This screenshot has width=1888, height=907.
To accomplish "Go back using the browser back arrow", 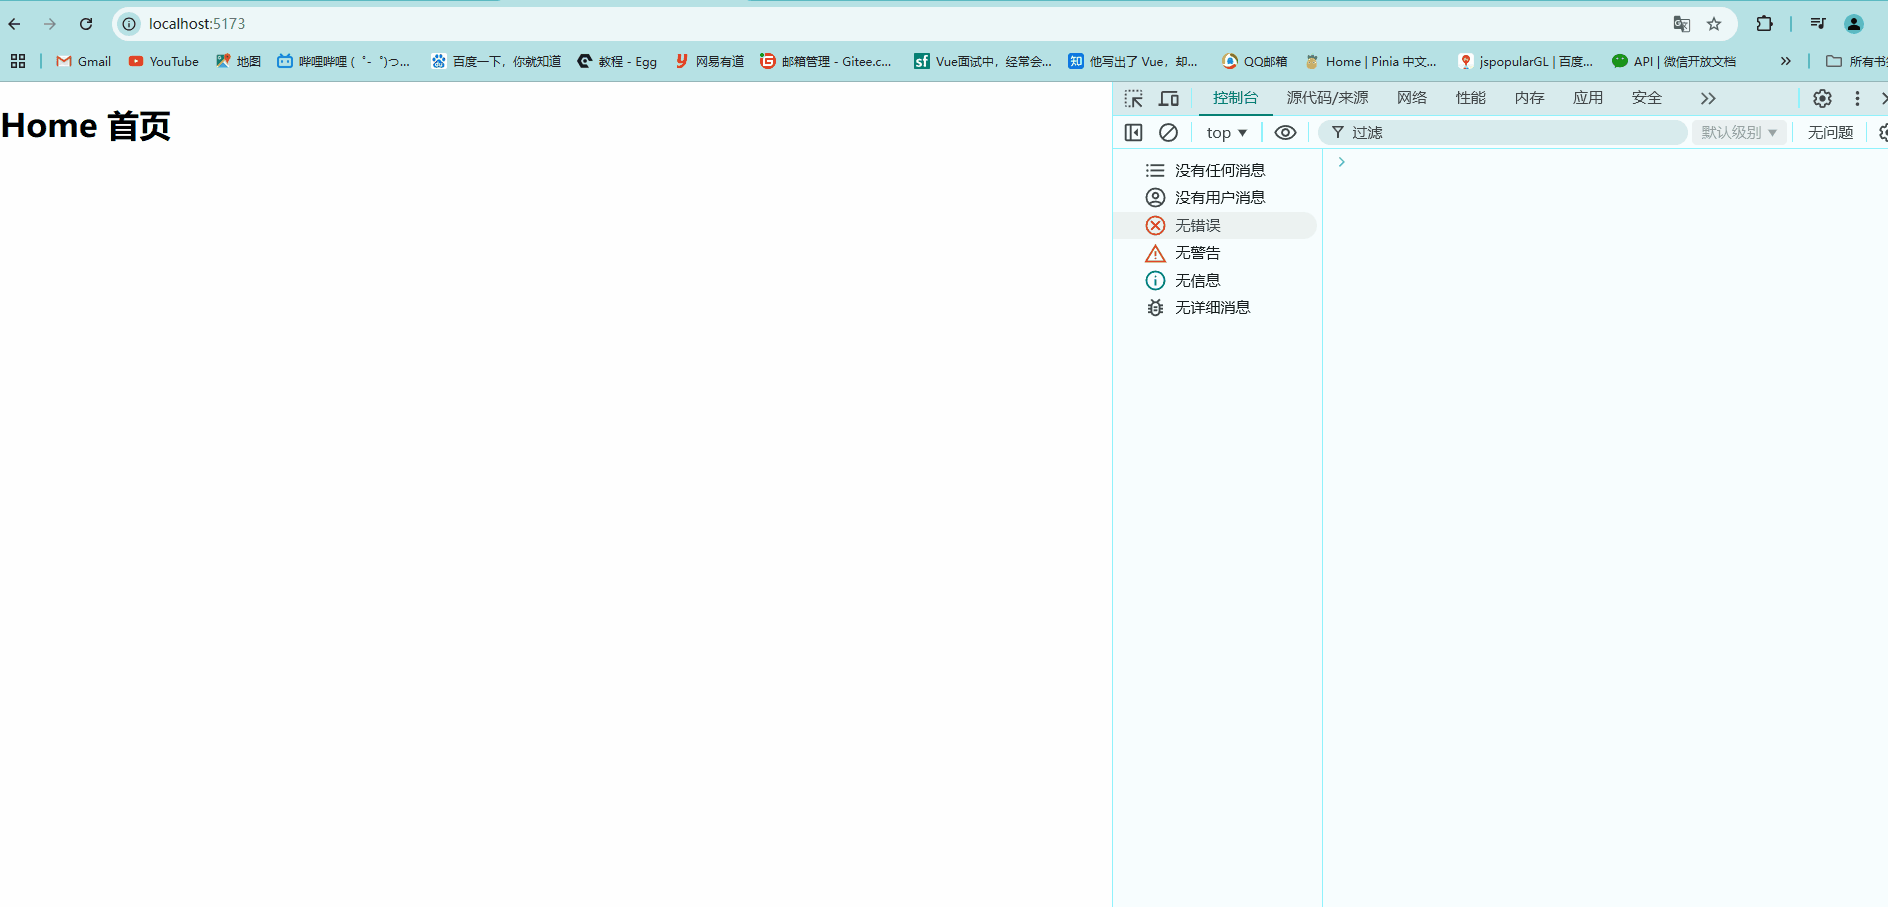I will [x=15, y=24].
